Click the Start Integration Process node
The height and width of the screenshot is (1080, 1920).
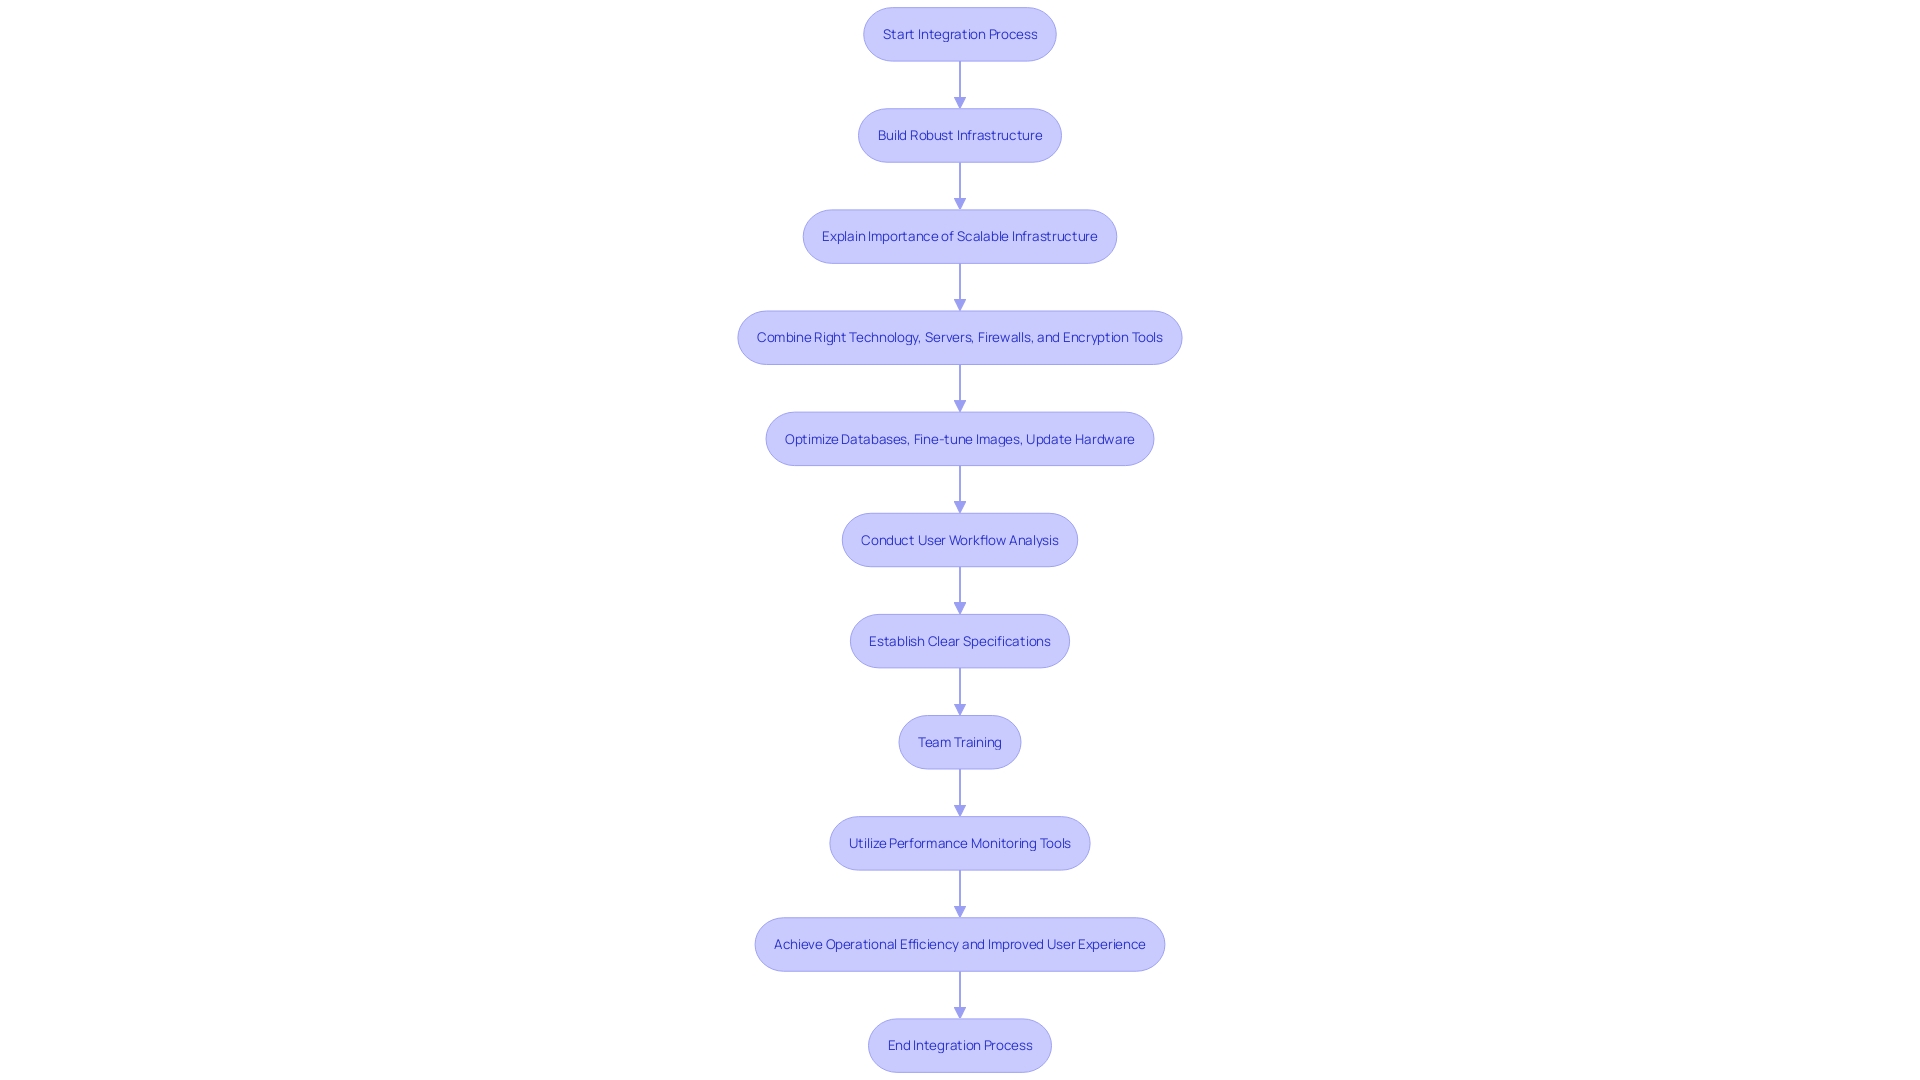pos(960,34)
